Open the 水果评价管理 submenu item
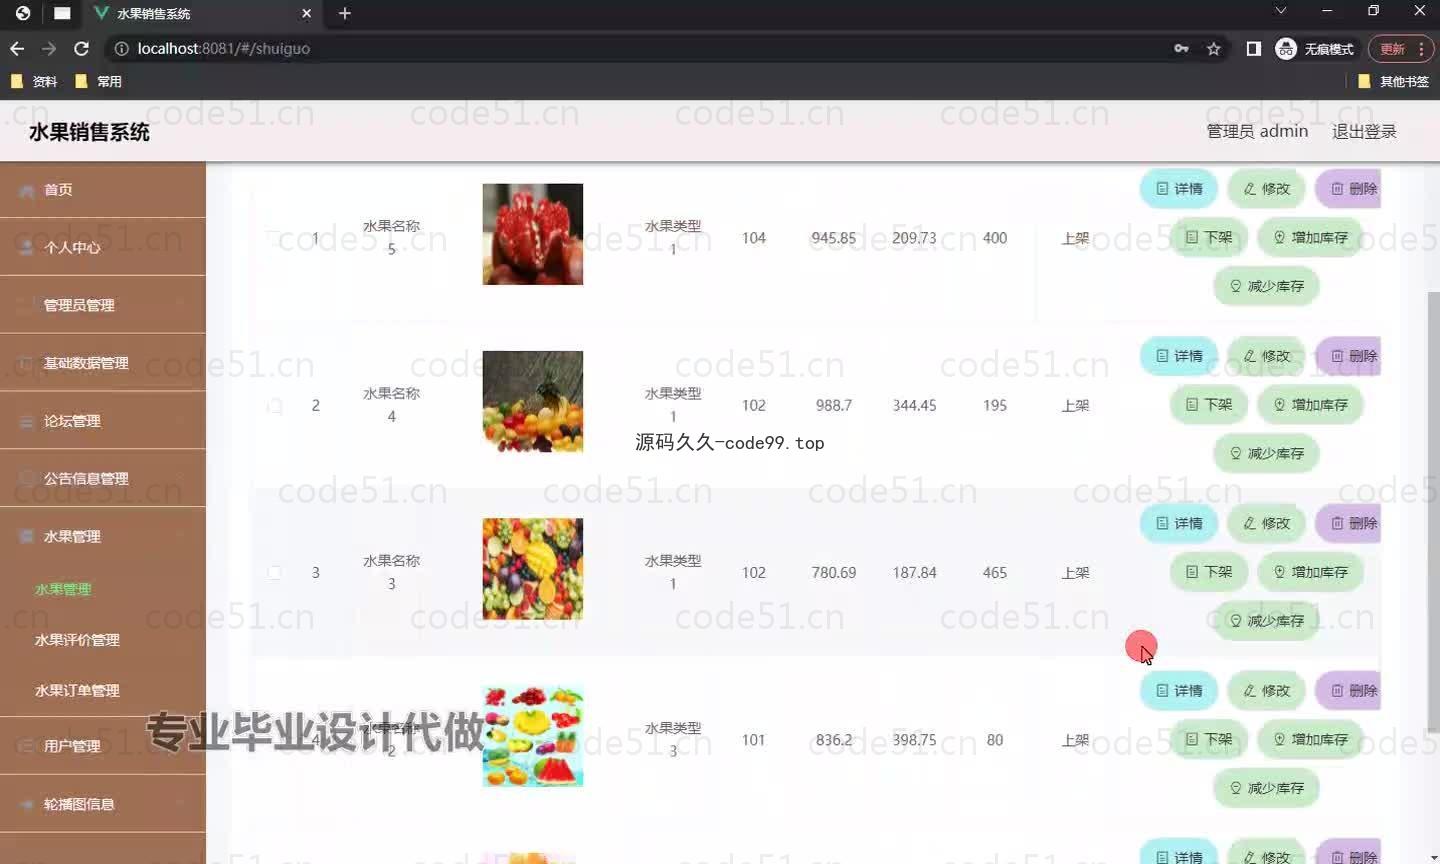This screenshot has height=864, width=1440. (77, 640)
